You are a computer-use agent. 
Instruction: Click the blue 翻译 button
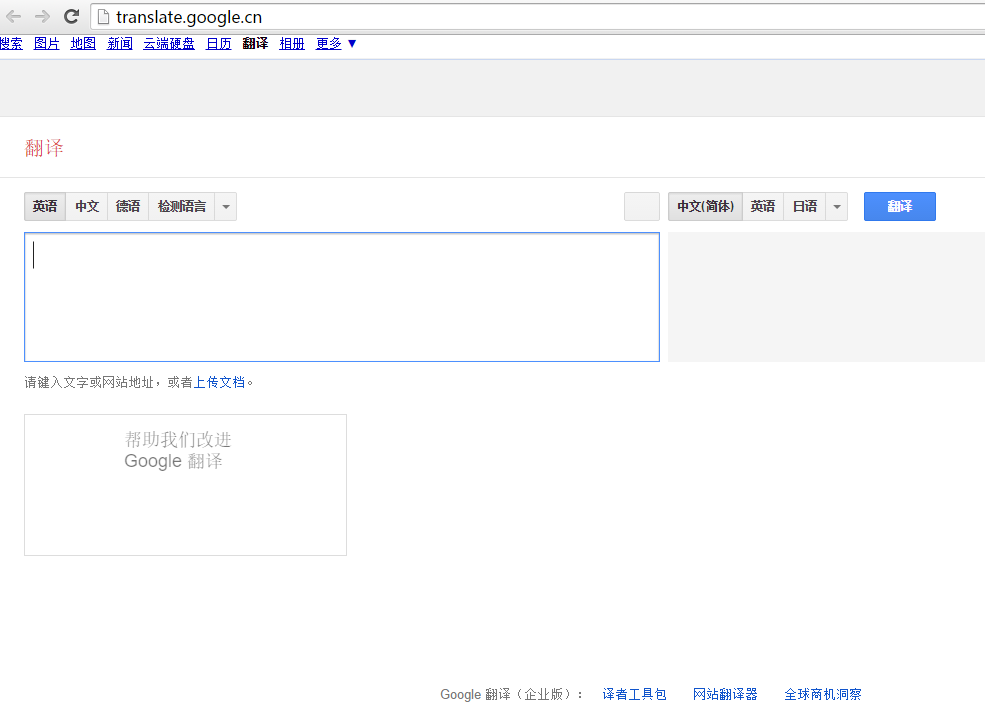pos(899,207)
